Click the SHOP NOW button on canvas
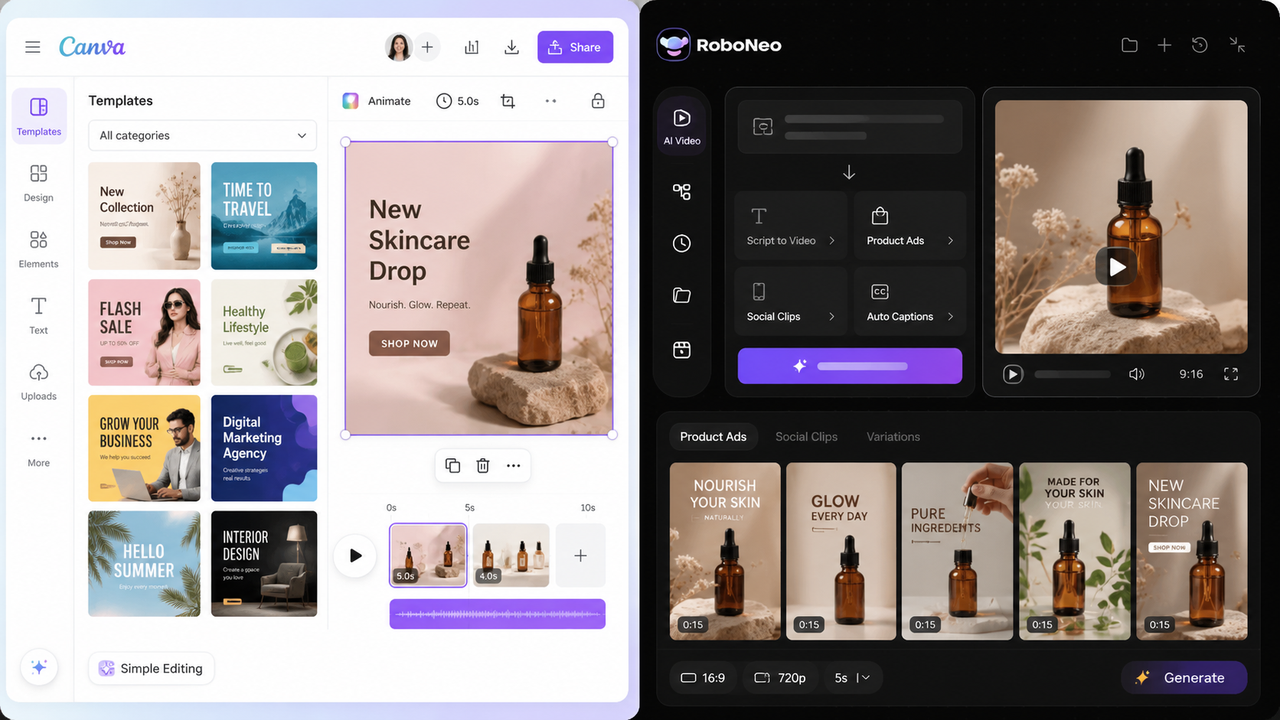 click(409, 343)
